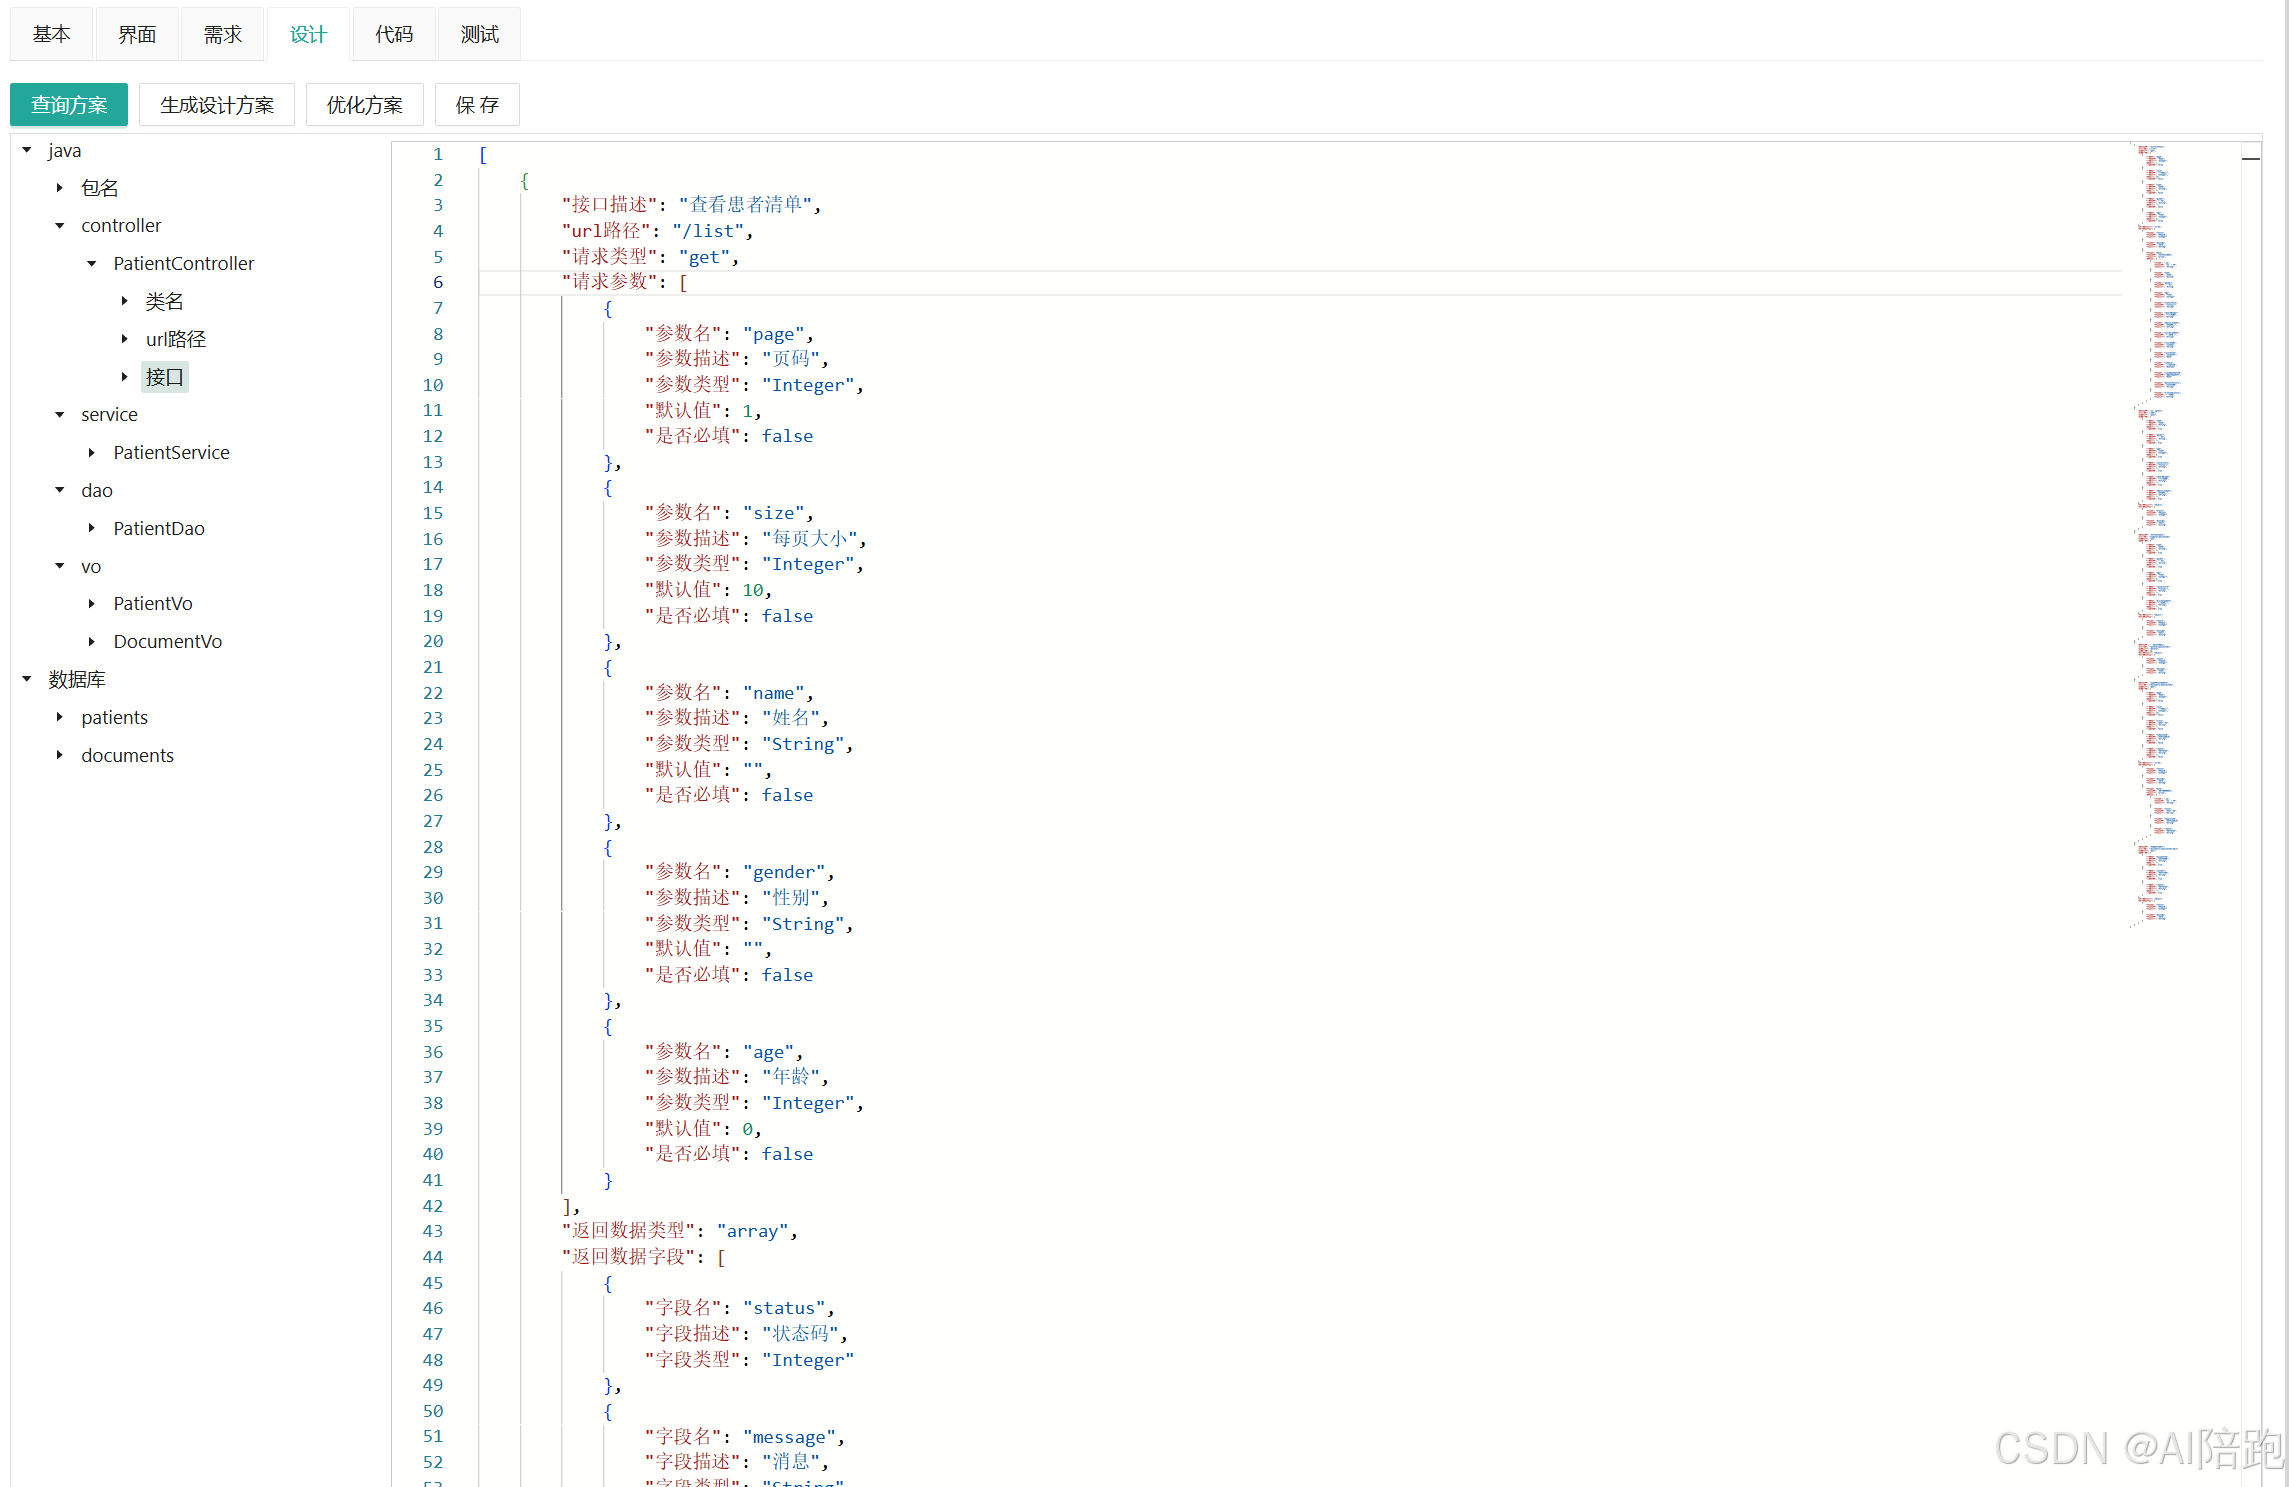Collapse the 数据库 node arrow
The image size is (2289, 1487).
(27, 679)
